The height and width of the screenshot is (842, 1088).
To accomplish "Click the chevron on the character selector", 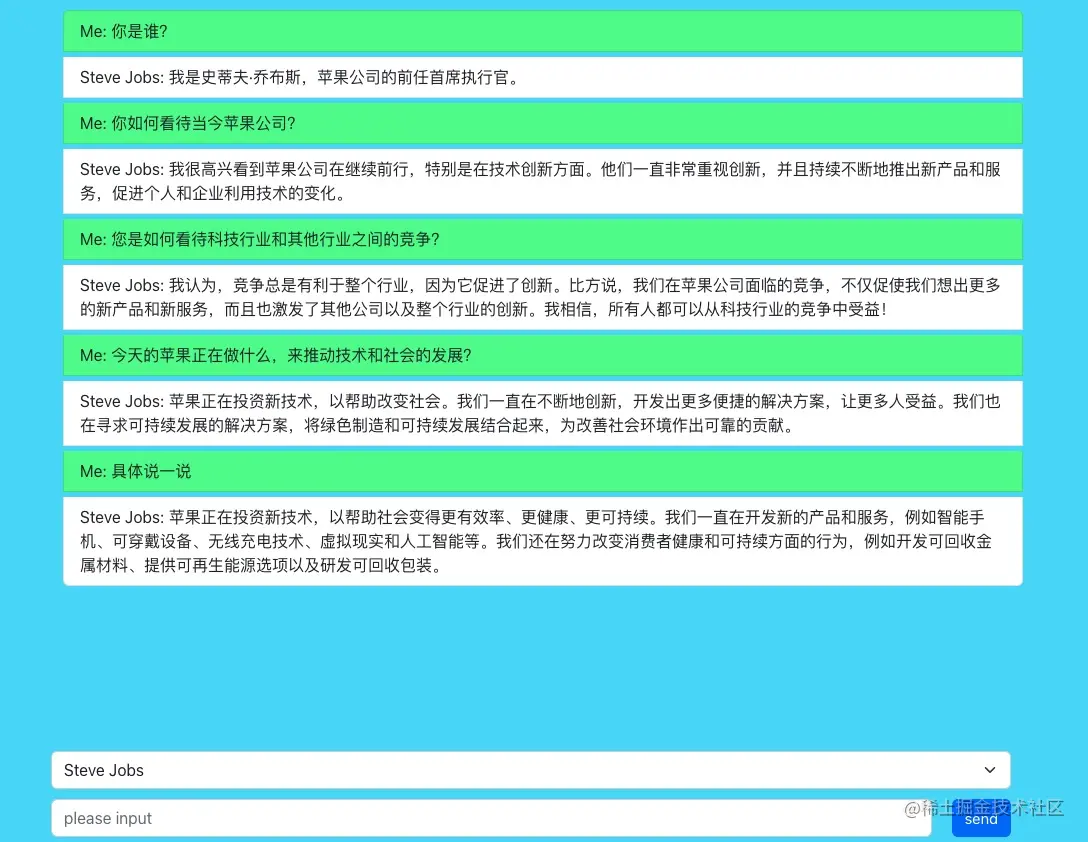I will (x=989, y=770).
